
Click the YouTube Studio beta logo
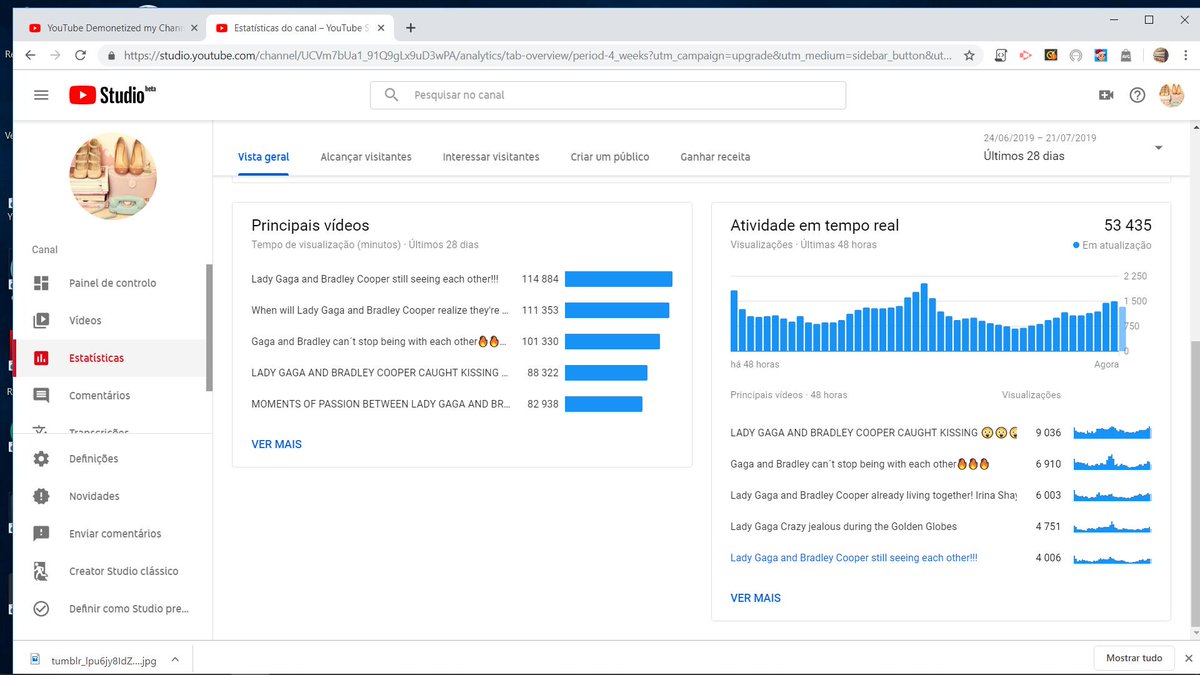pos(112,95)
